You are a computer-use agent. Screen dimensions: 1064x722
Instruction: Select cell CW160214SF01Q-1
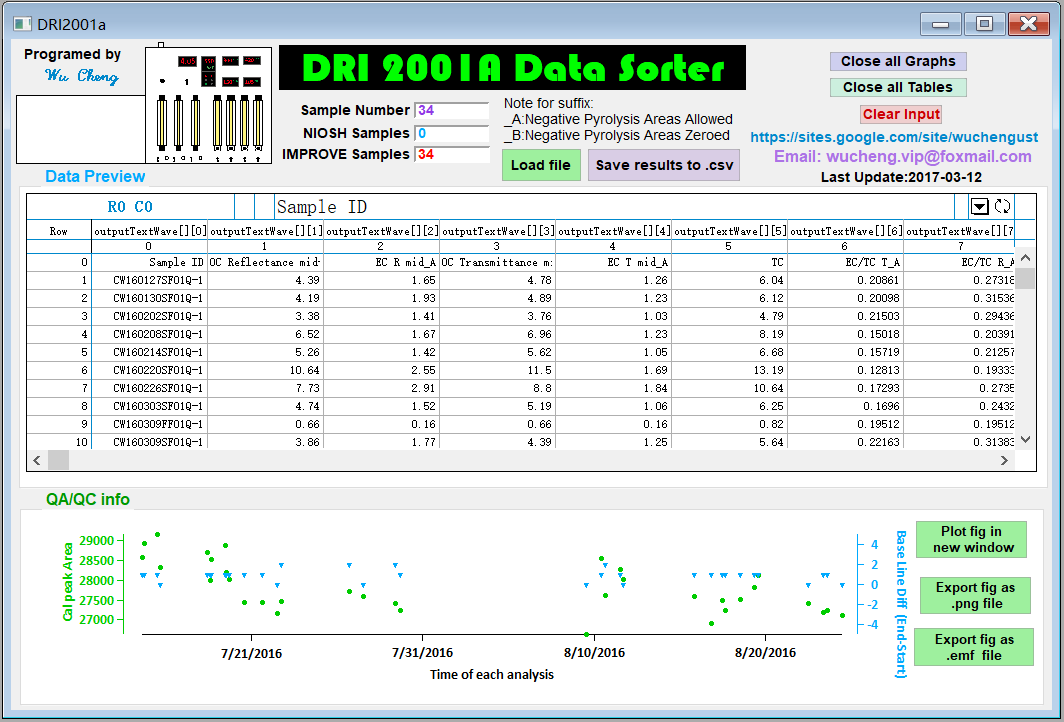tap(150, 352)
